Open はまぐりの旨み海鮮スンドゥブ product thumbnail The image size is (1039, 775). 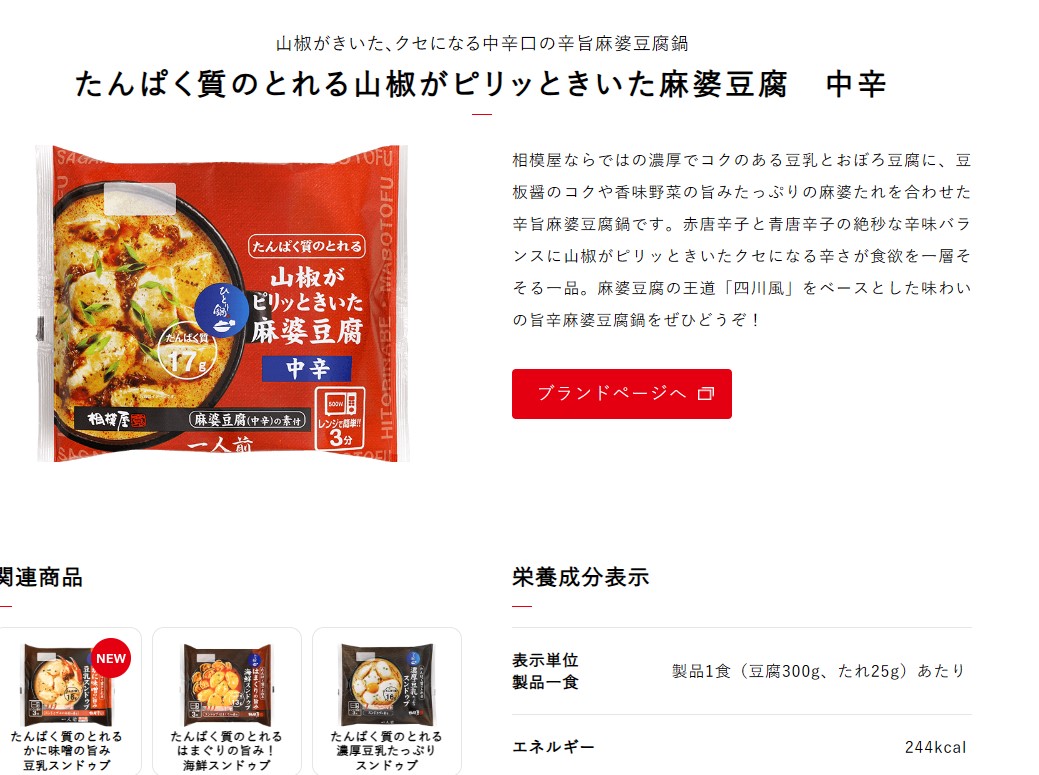pos(227,685)
